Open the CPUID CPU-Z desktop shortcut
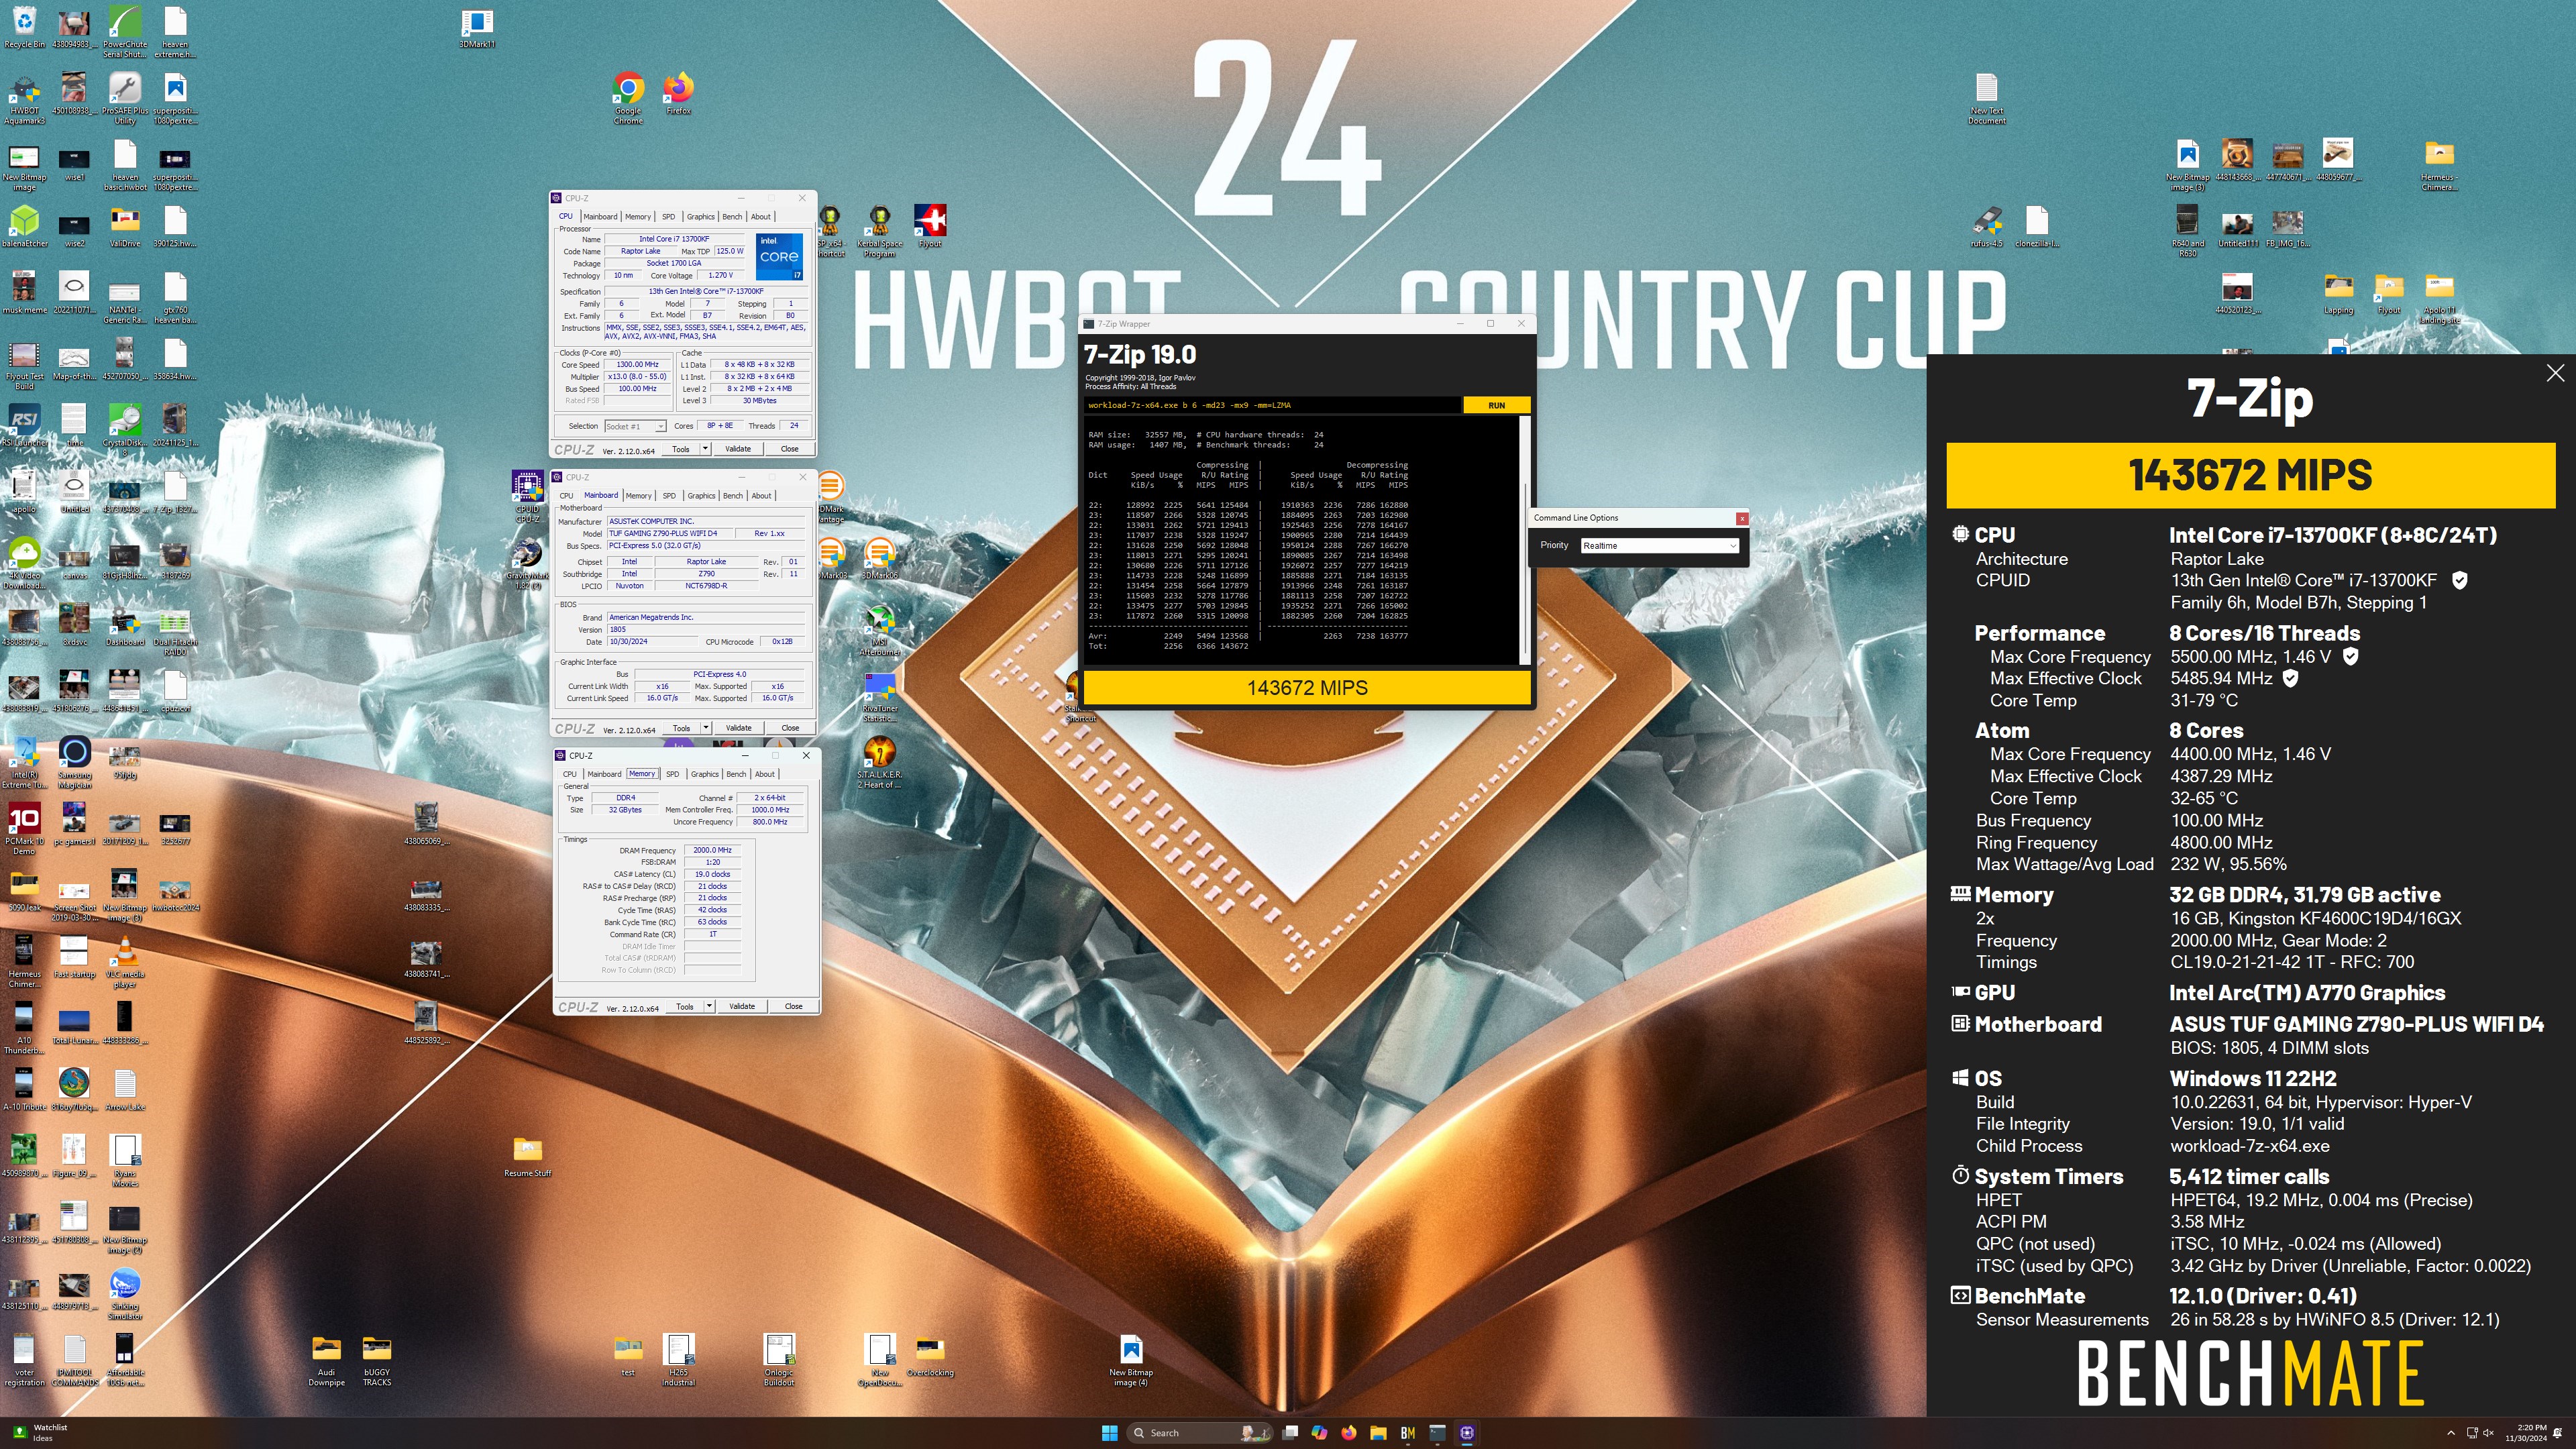This screenshot has width=2576, height=1449. pos(527,497)
